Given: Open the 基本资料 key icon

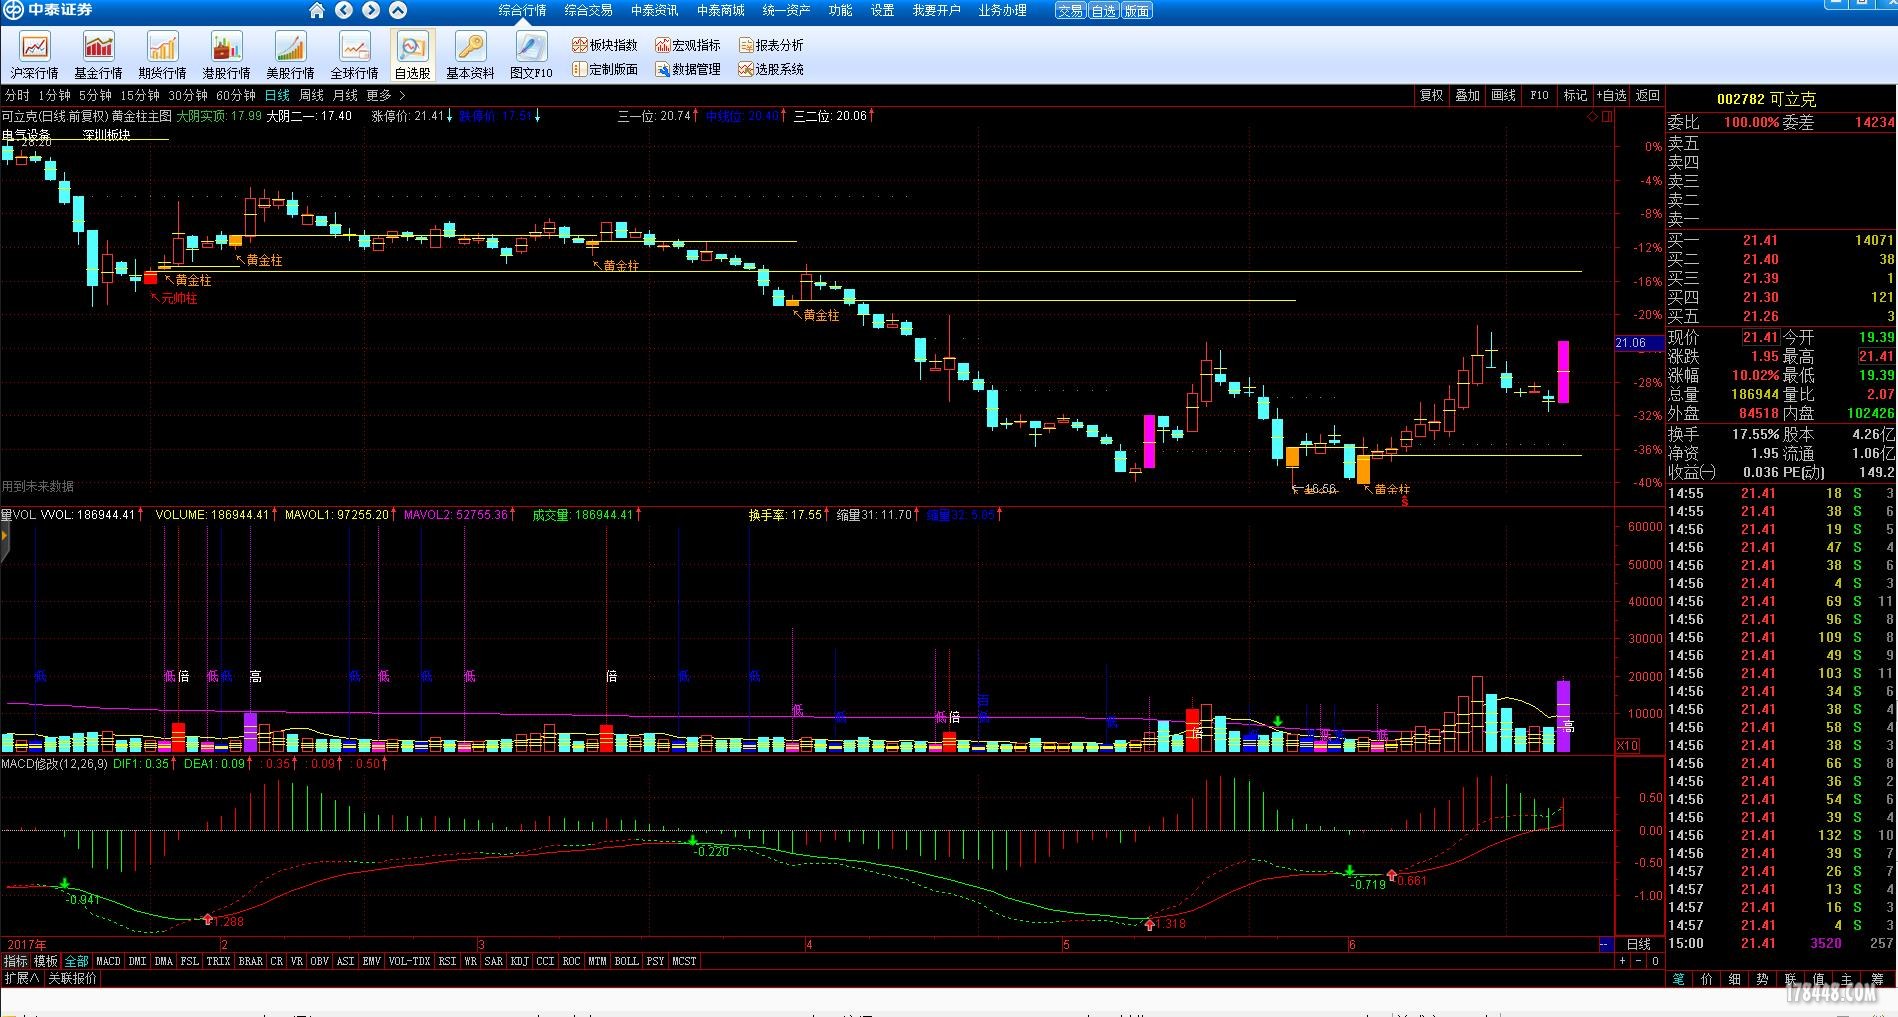Looking at the screenshot, I should [x=470, y=55].
